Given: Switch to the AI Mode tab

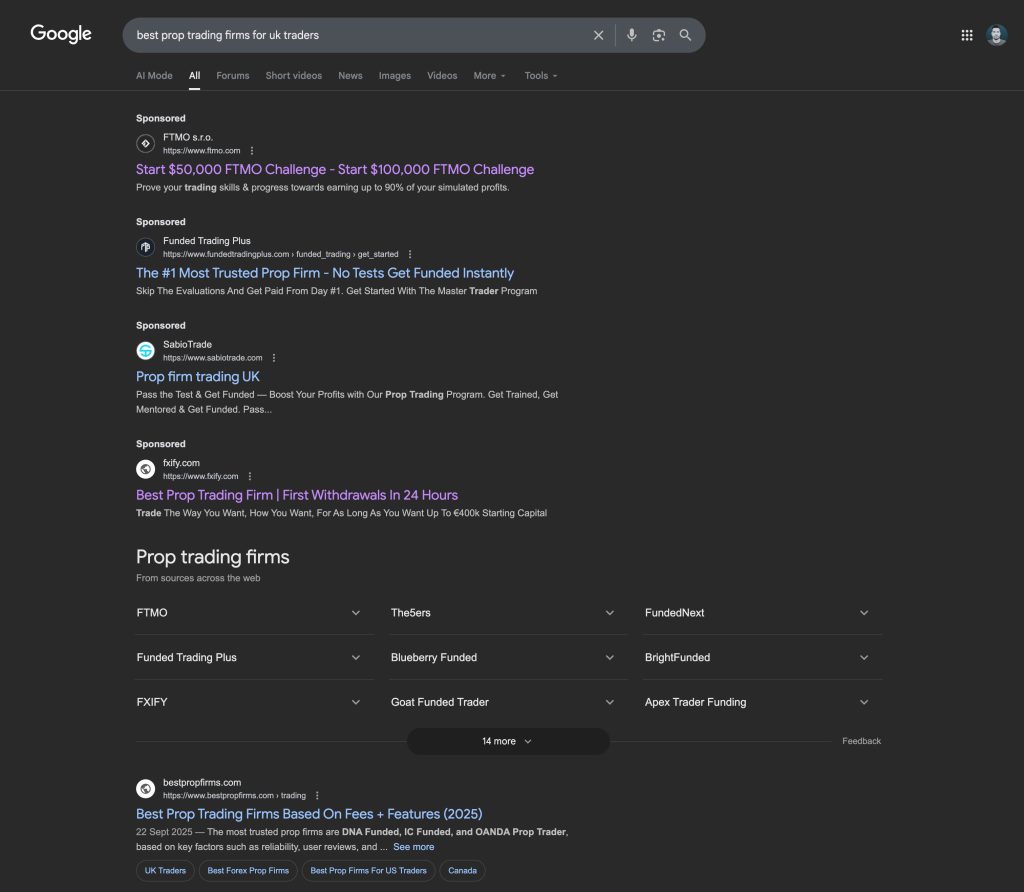Looking at the screenshot, I should (x=154, y=76).
